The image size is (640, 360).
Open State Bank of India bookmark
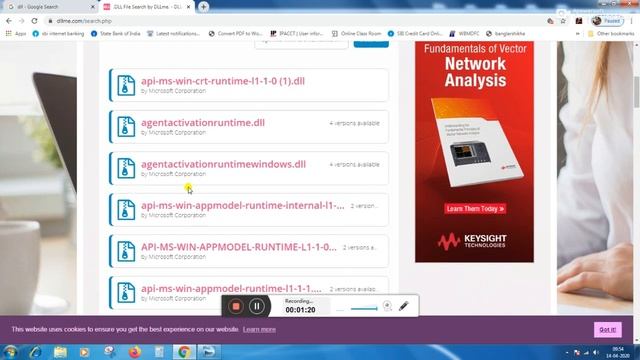116,33
